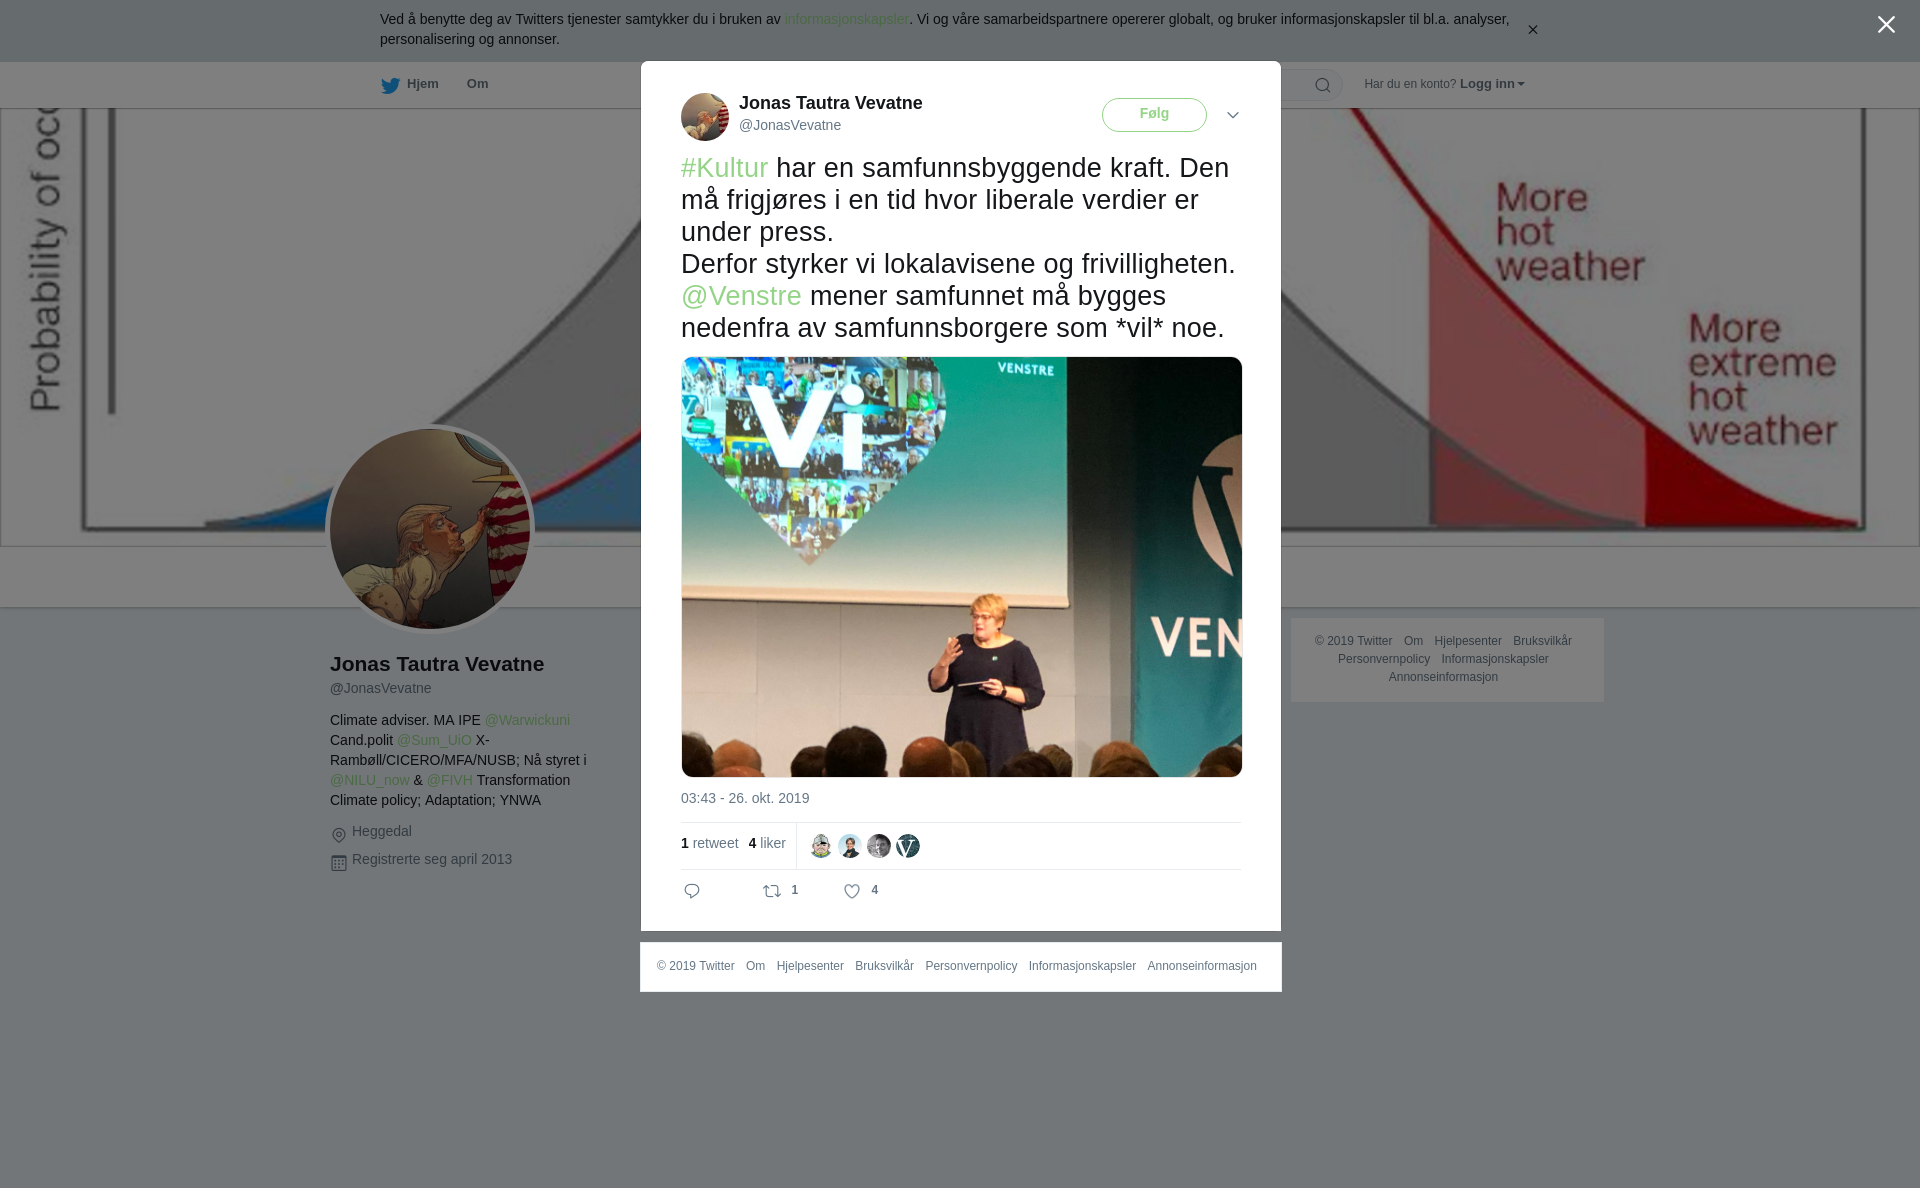Open first liker's avatar in the row
This screenshot has height=1188, width=1920.
point(821,846)
